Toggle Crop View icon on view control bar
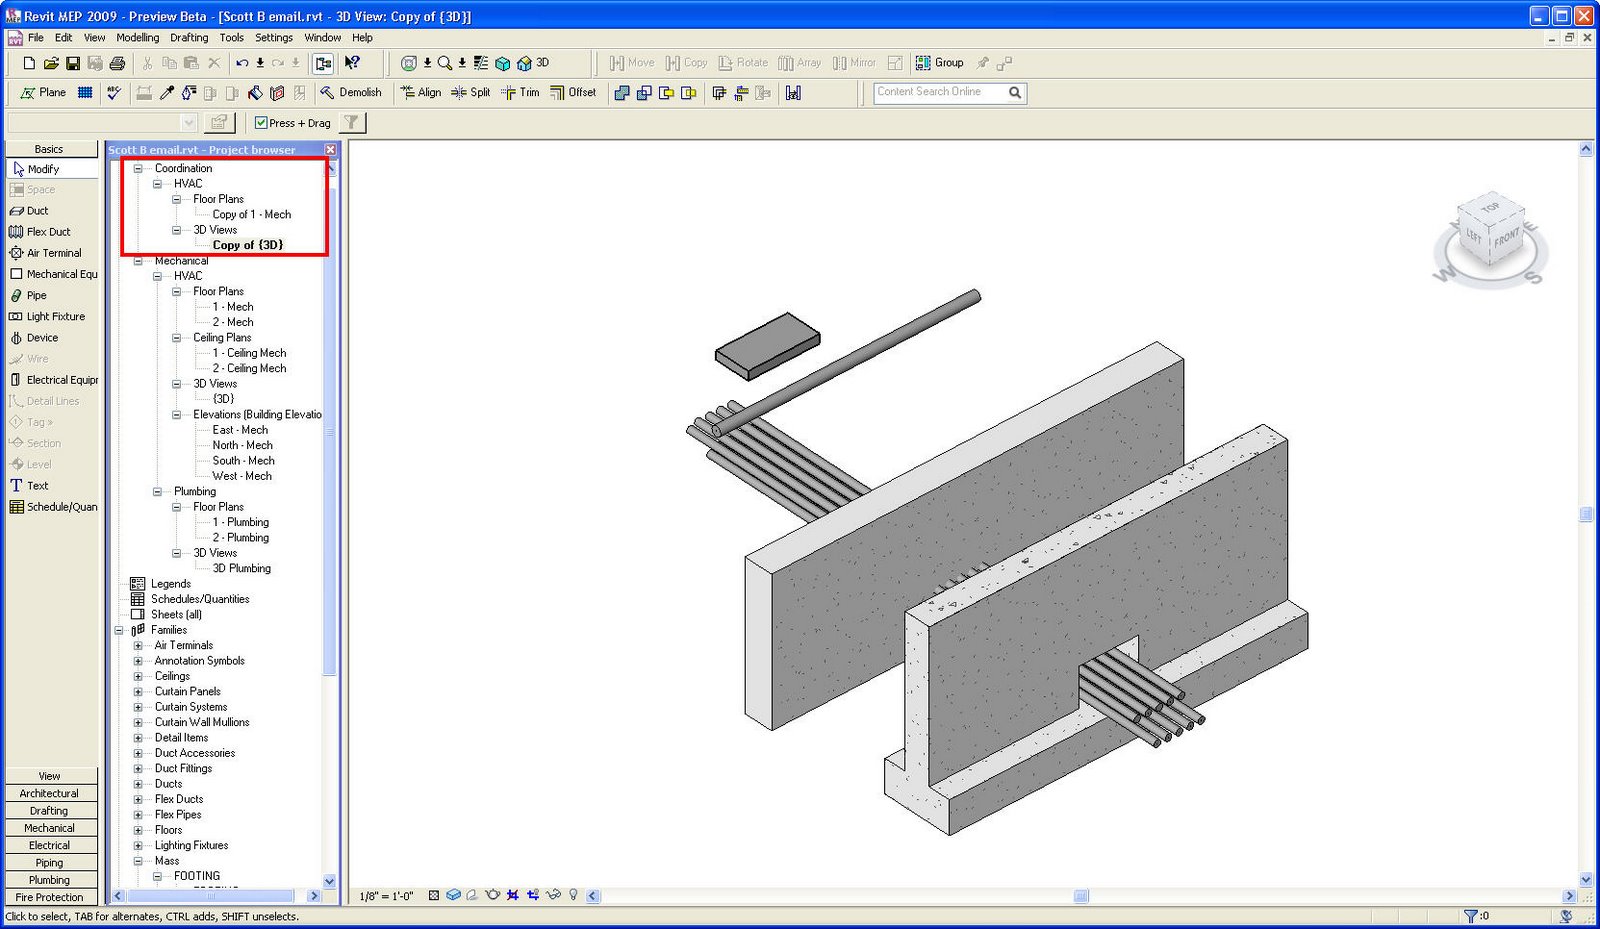1600x929 pixels. coord(513,895)
